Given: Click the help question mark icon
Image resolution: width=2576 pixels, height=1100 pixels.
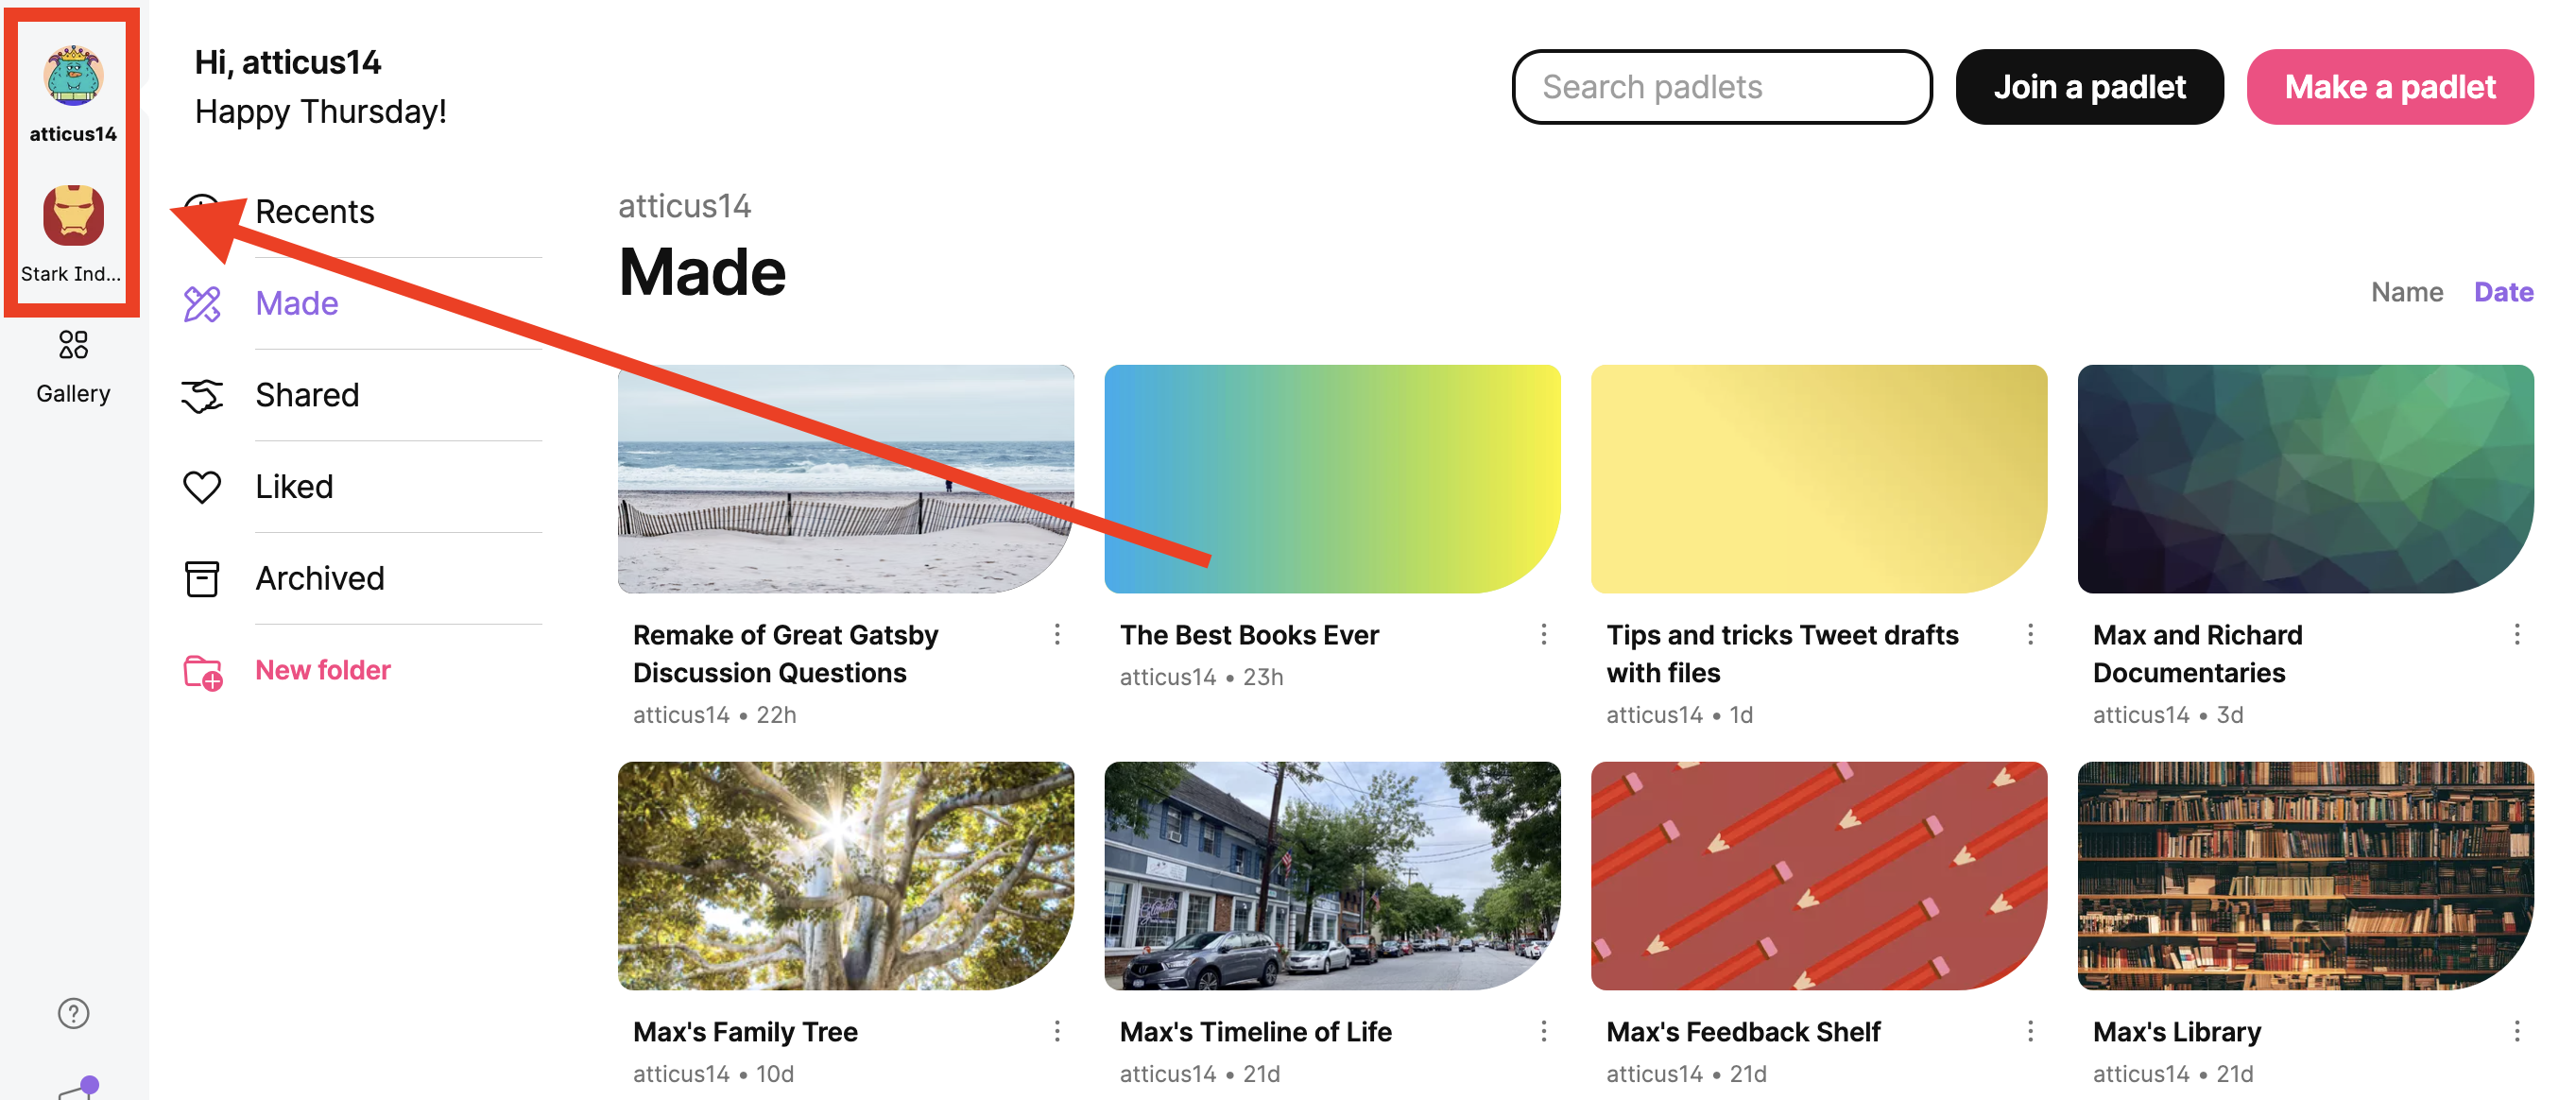Looking at the screenshot, I should tap(73, 1013).
